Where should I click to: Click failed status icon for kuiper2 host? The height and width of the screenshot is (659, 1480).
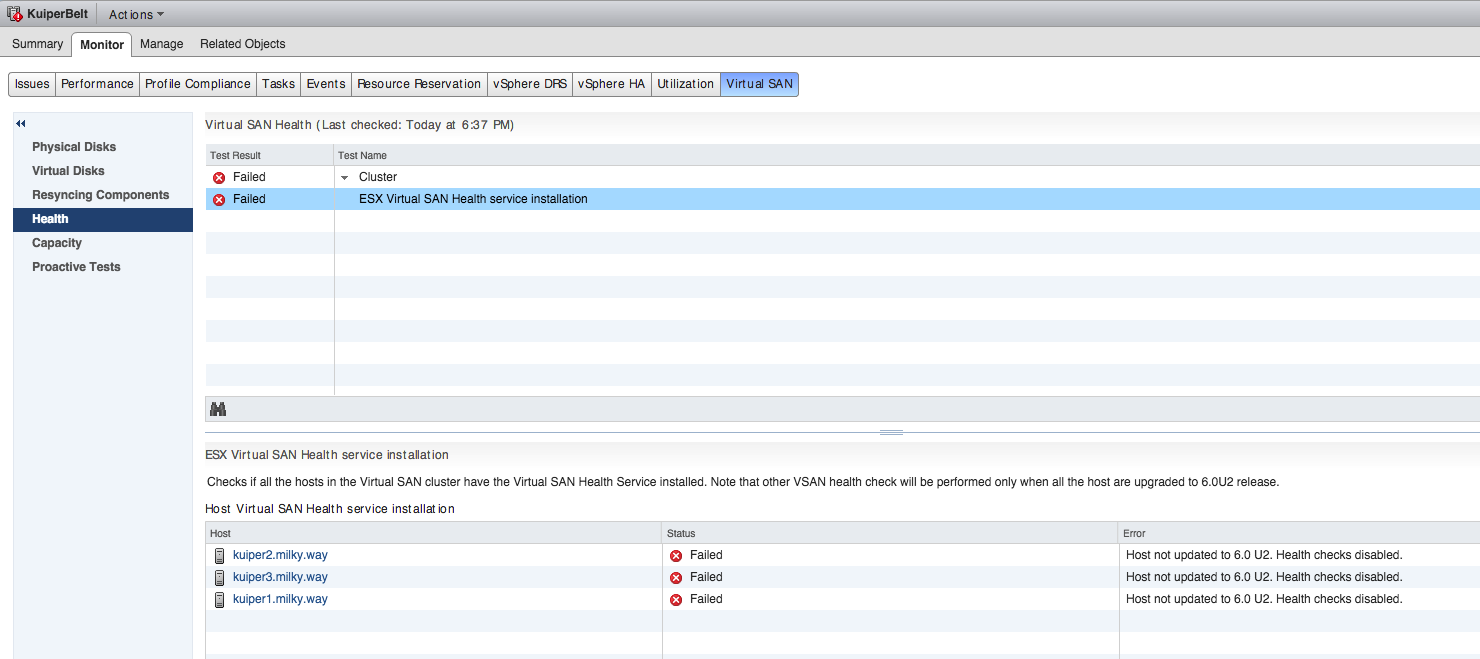click(x=676, y=556)
